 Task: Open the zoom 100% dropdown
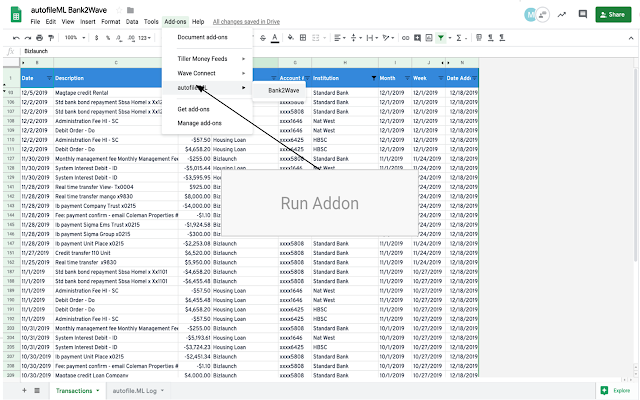tap(75, 38)
